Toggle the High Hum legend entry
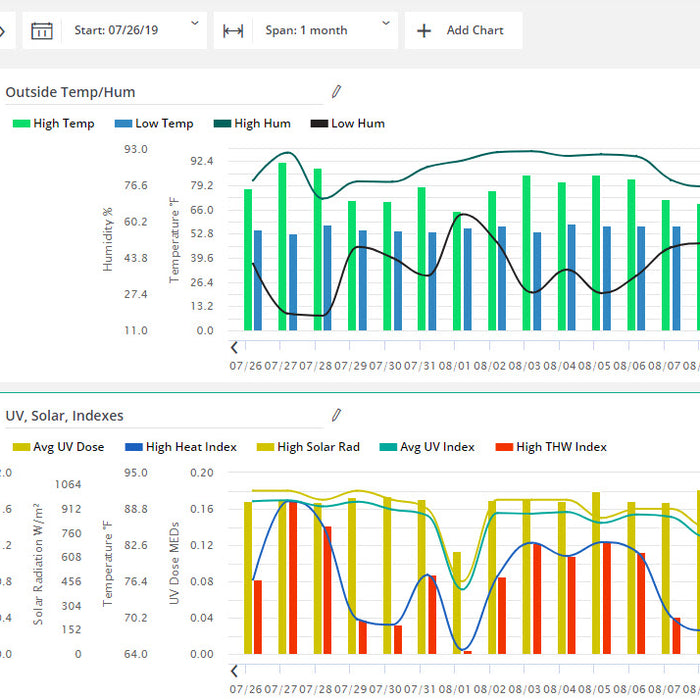Viewport: 700px width, 700px height. (251, 124)
